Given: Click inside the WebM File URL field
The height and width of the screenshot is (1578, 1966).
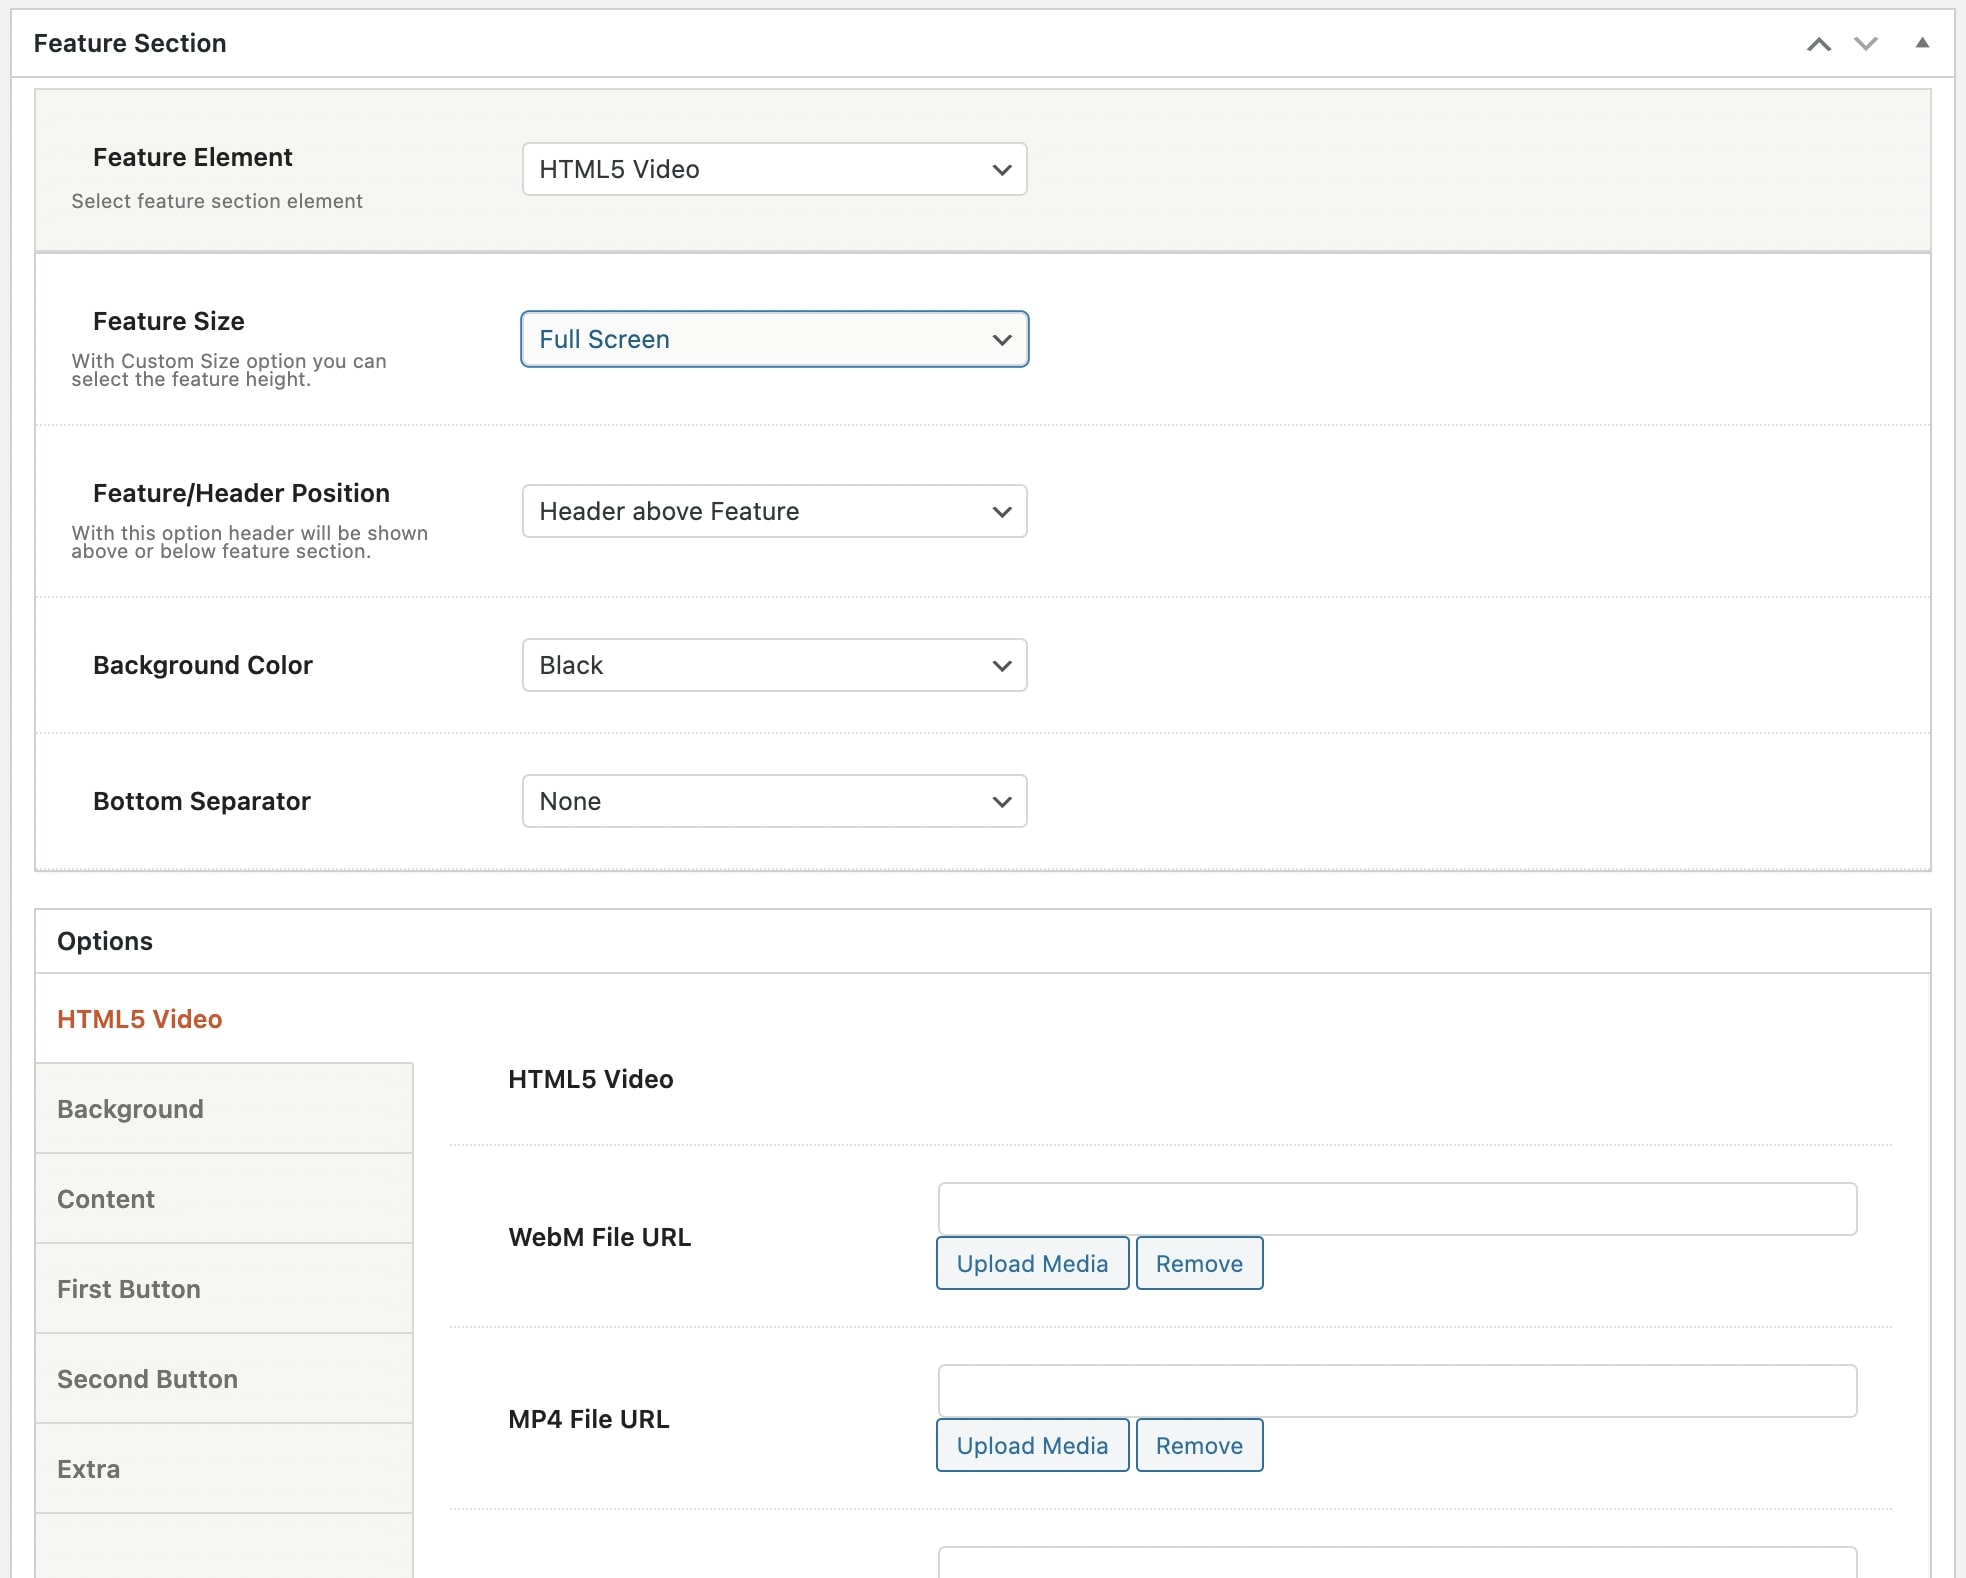Looking at the screenshot, I should click(x=1395, y=1209).
